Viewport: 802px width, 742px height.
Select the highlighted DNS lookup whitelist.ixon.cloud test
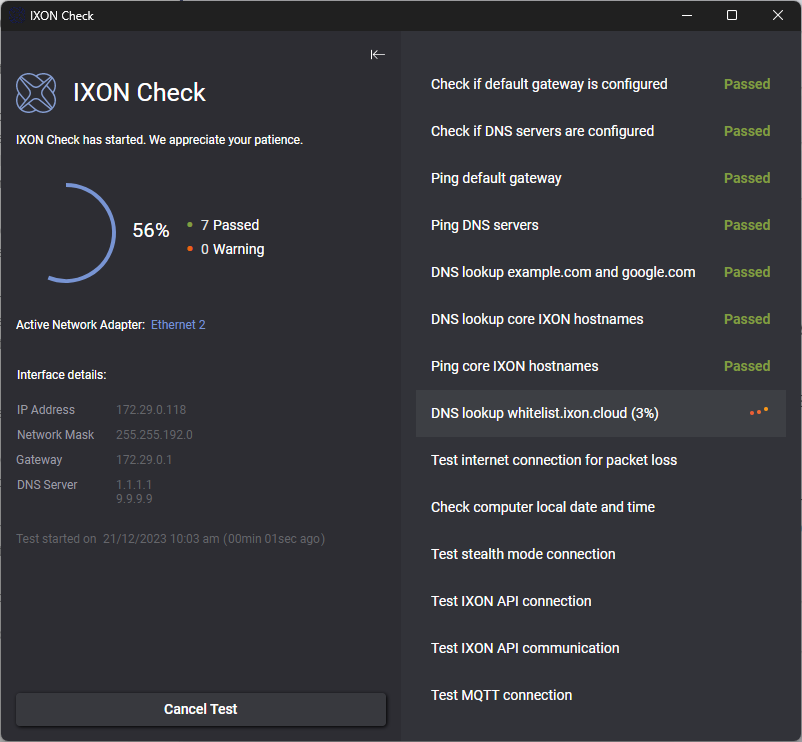tap(600, 412)
